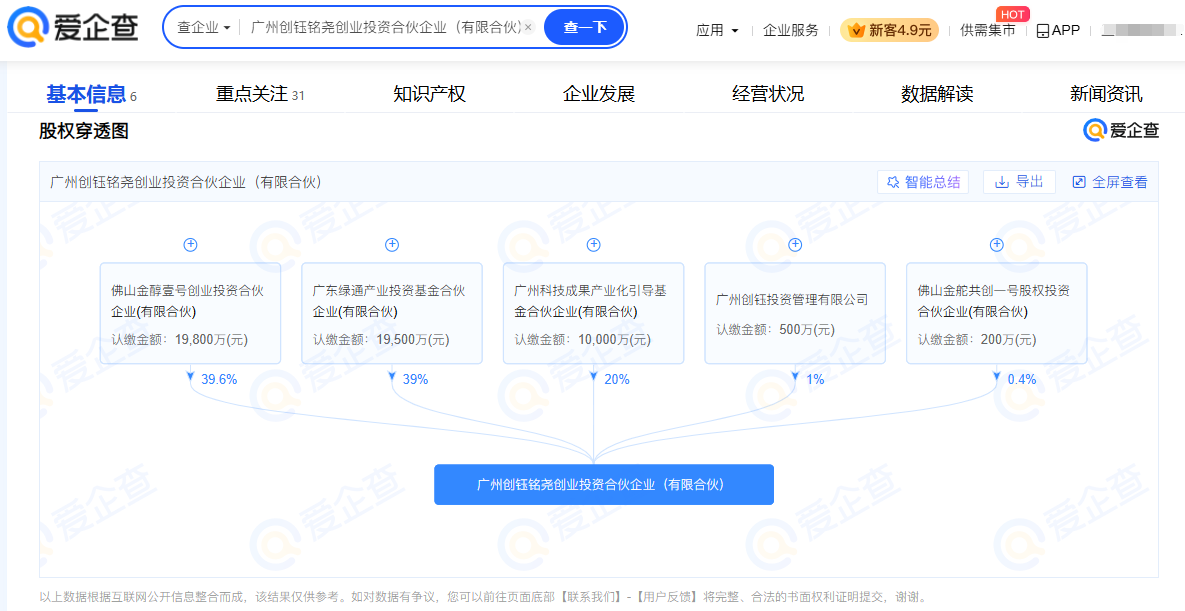Switch to the 知识产权 tab
This screenshot has height=611, width=1185.
coord(429,95)
